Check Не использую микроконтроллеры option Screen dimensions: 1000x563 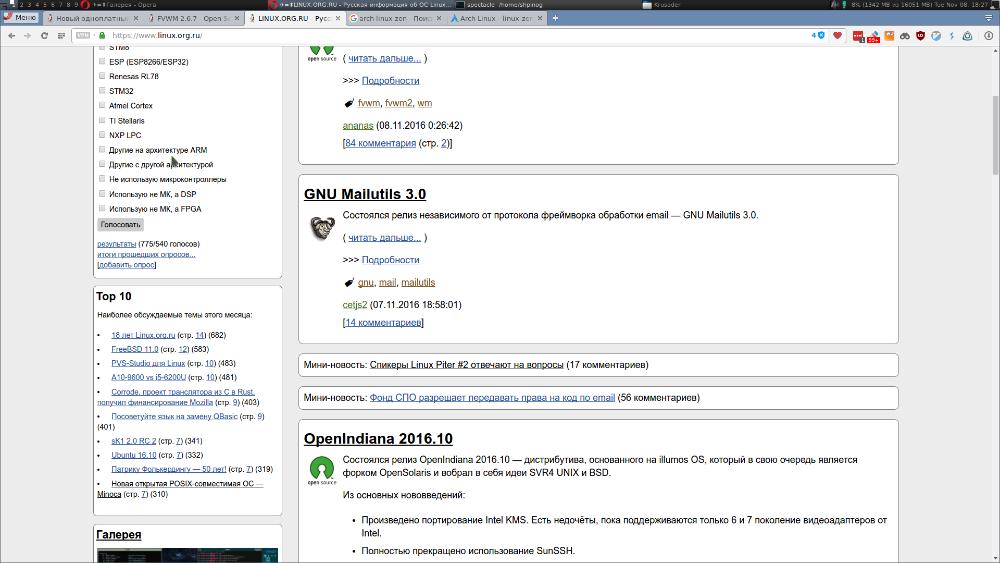coord(102,179)
